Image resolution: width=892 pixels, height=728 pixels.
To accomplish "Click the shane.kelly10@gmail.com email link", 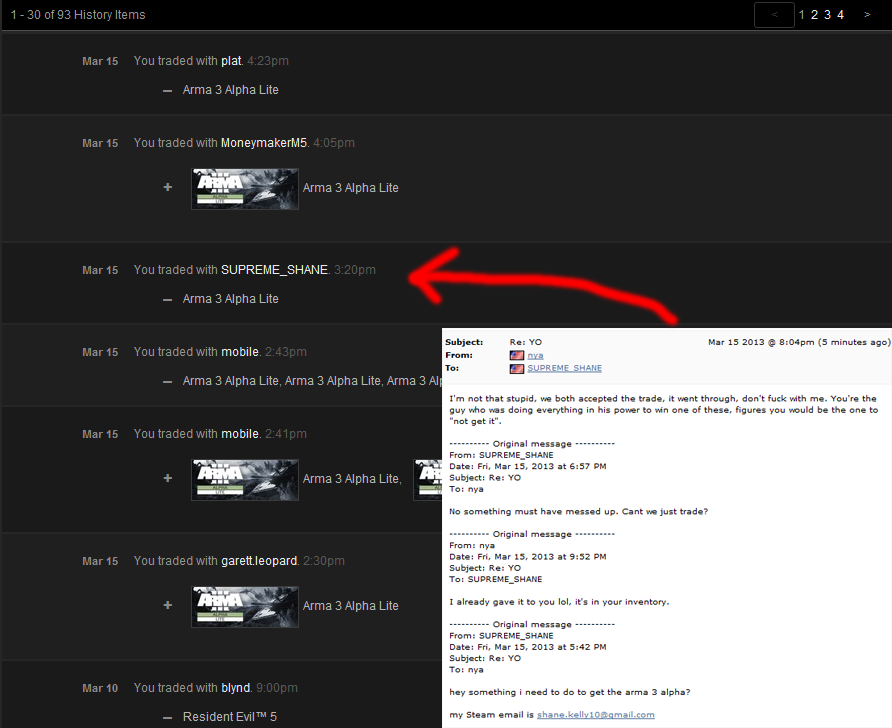I will pyautogui.click(x=596, y=715).
